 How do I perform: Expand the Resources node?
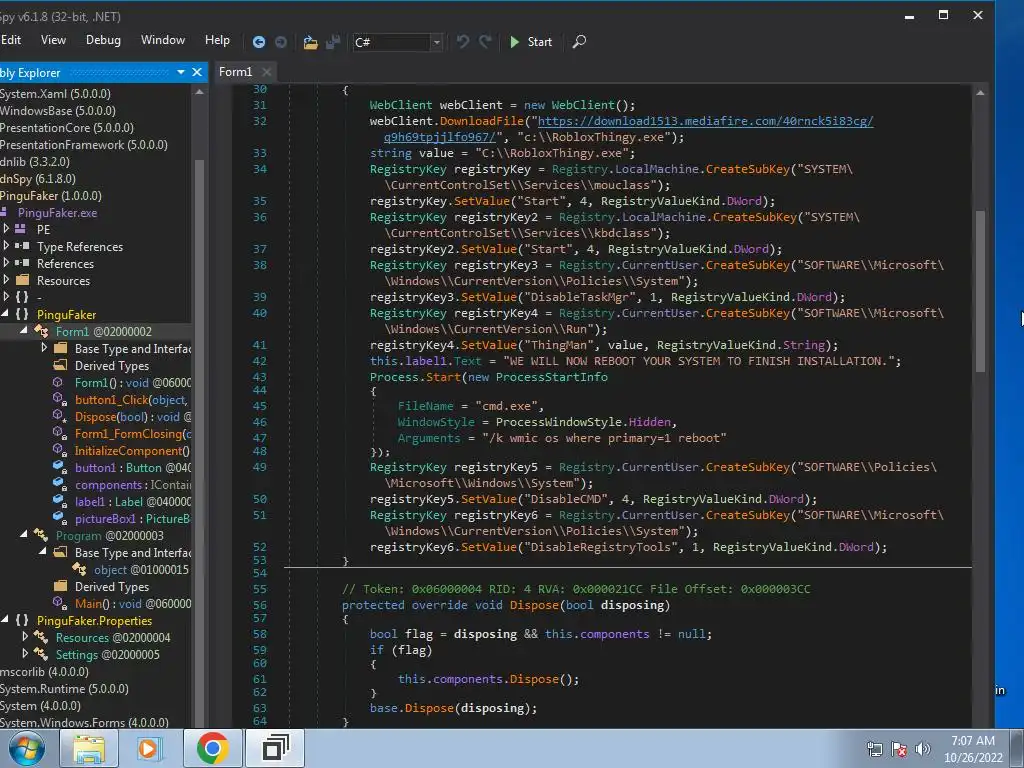coord(6,280)
